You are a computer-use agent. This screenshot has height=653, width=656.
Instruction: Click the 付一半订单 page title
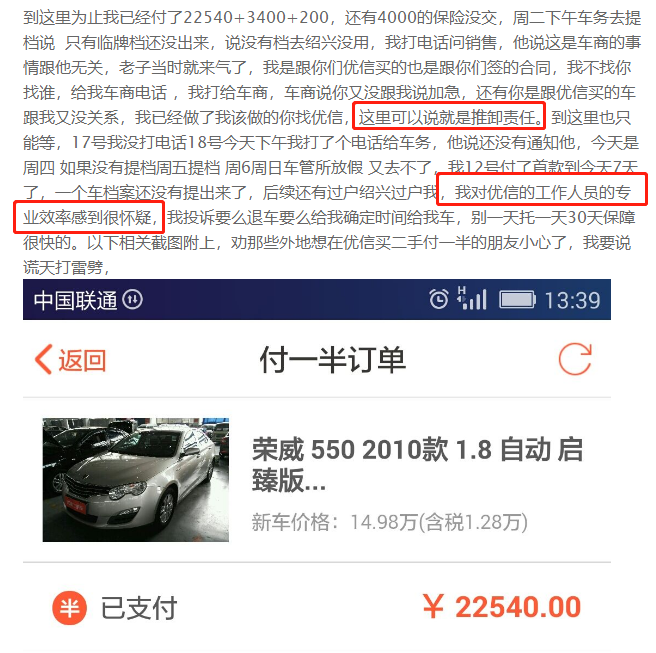point(333,359)
